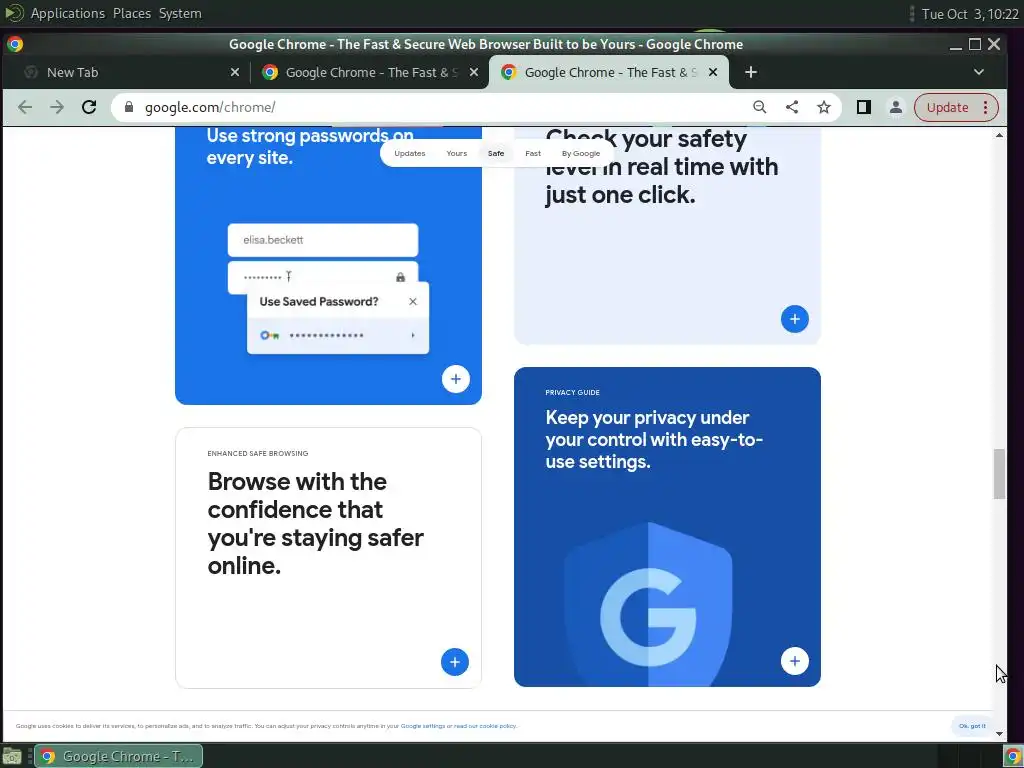Go back to the previous page
The width and height of the screenshot is (1024, 768).
25,107
